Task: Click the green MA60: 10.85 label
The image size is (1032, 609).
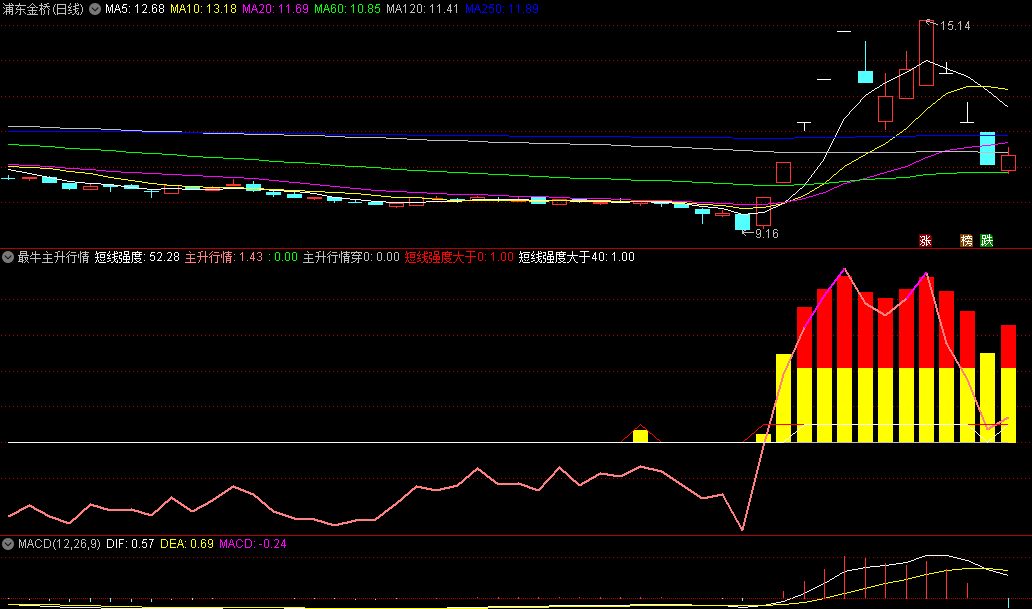Action: pos(348,9)
